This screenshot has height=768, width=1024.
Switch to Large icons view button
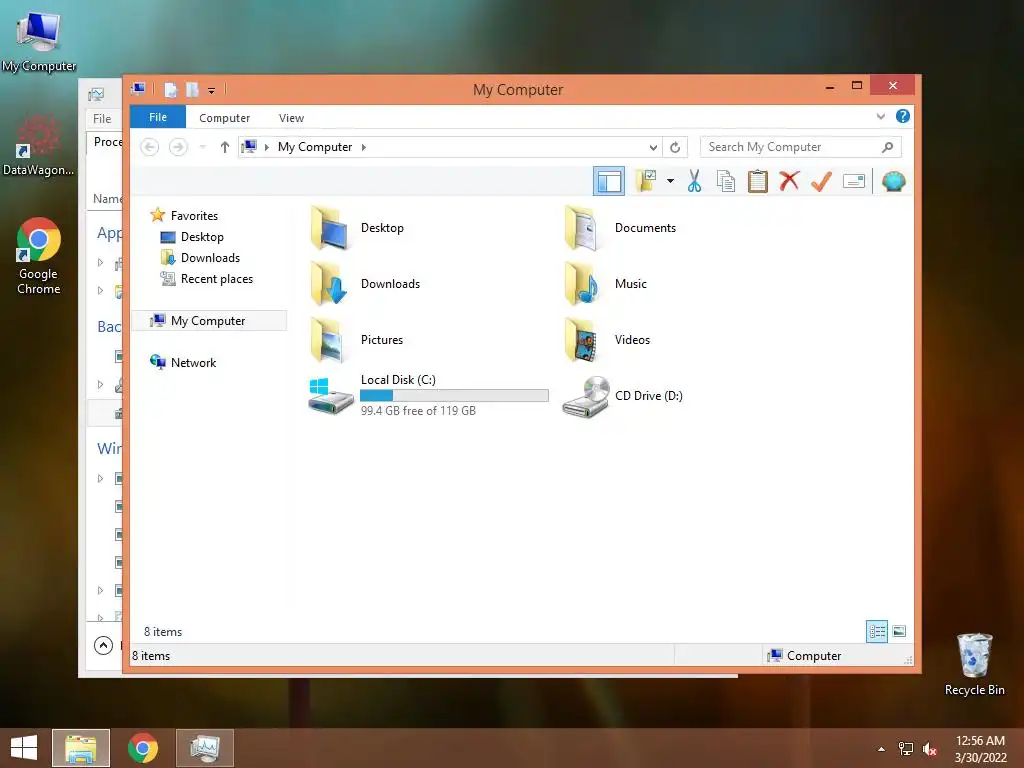click(899, 631)
